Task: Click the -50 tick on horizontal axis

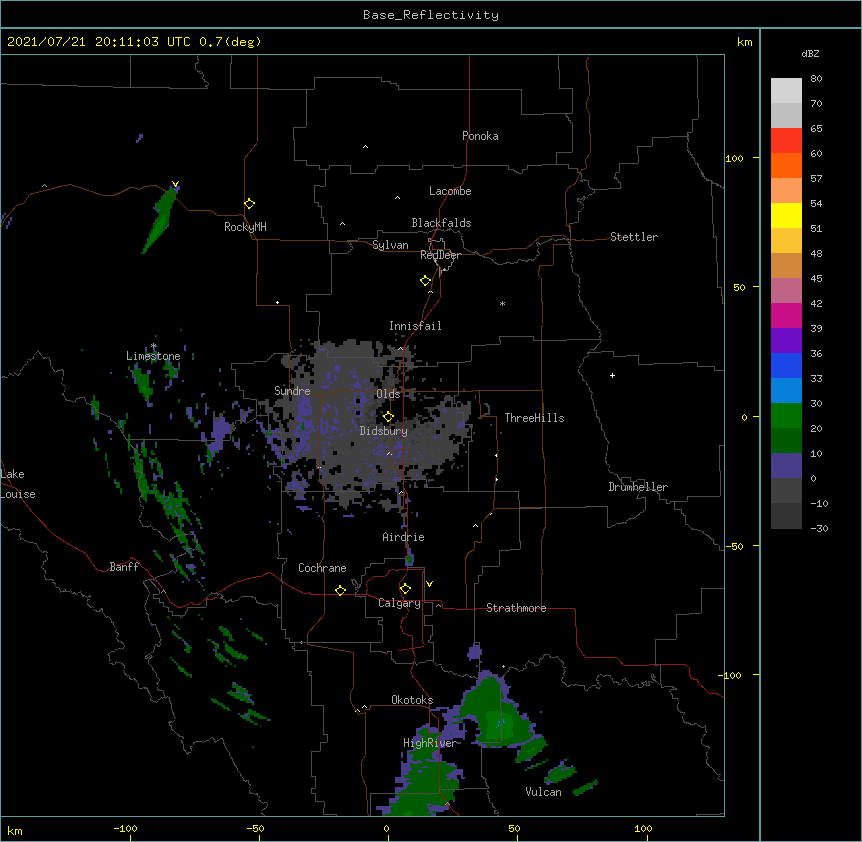Action: click(255, 828)
